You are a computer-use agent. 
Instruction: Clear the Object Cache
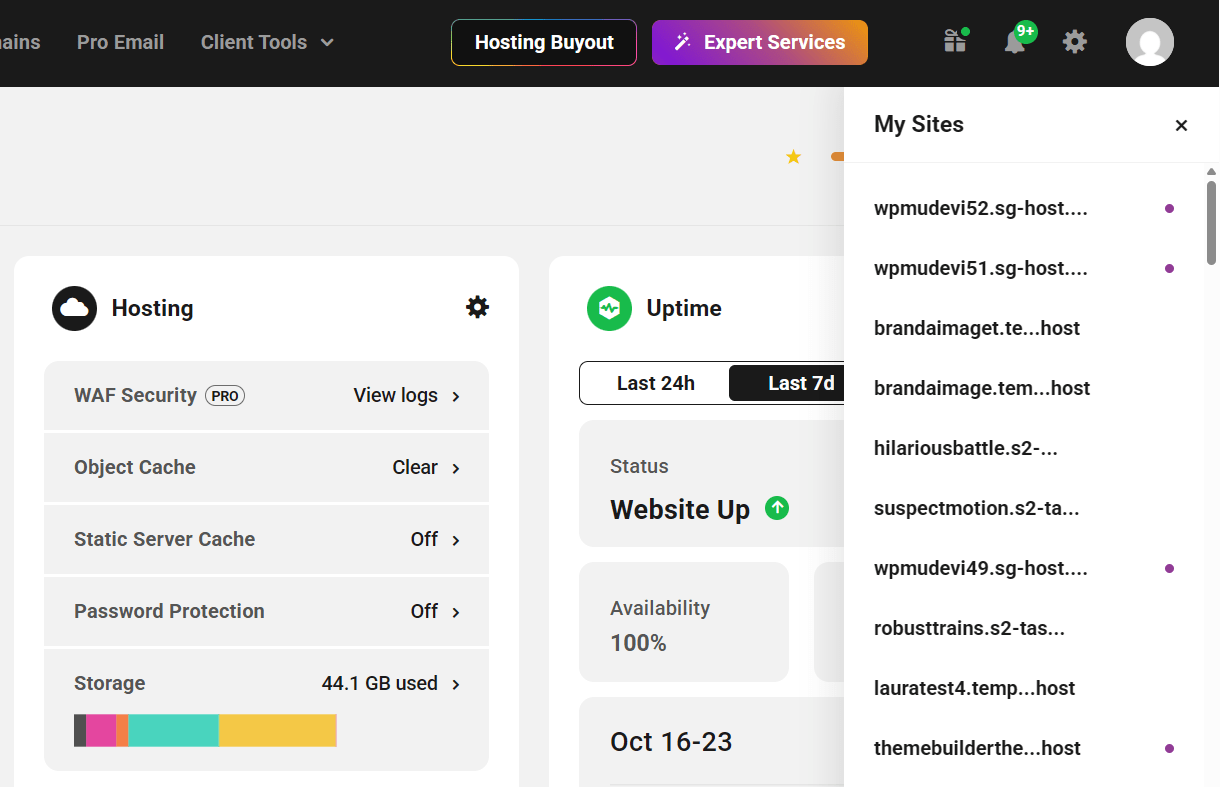pos(425,468)
